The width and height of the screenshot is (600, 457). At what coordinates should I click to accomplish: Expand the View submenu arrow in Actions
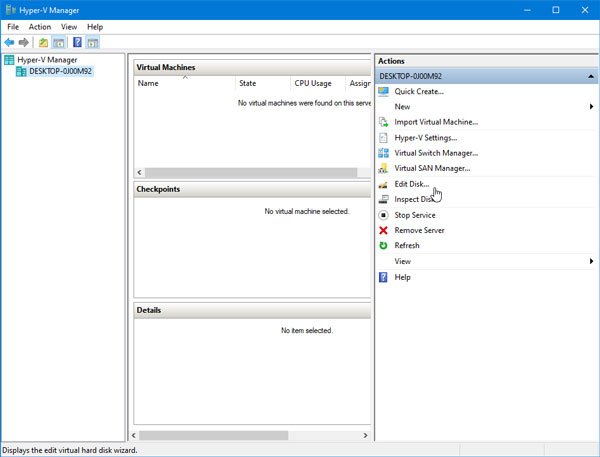(x=591, y=261)
